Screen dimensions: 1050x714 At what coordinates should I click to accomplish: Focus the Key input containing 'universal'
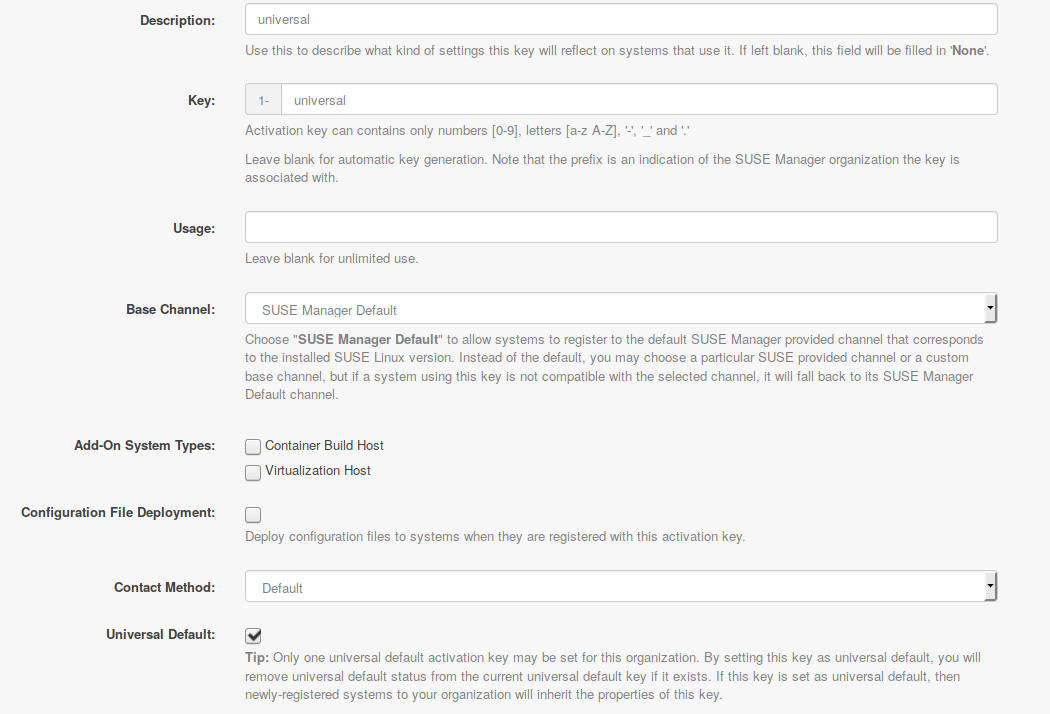pos(638,100)
